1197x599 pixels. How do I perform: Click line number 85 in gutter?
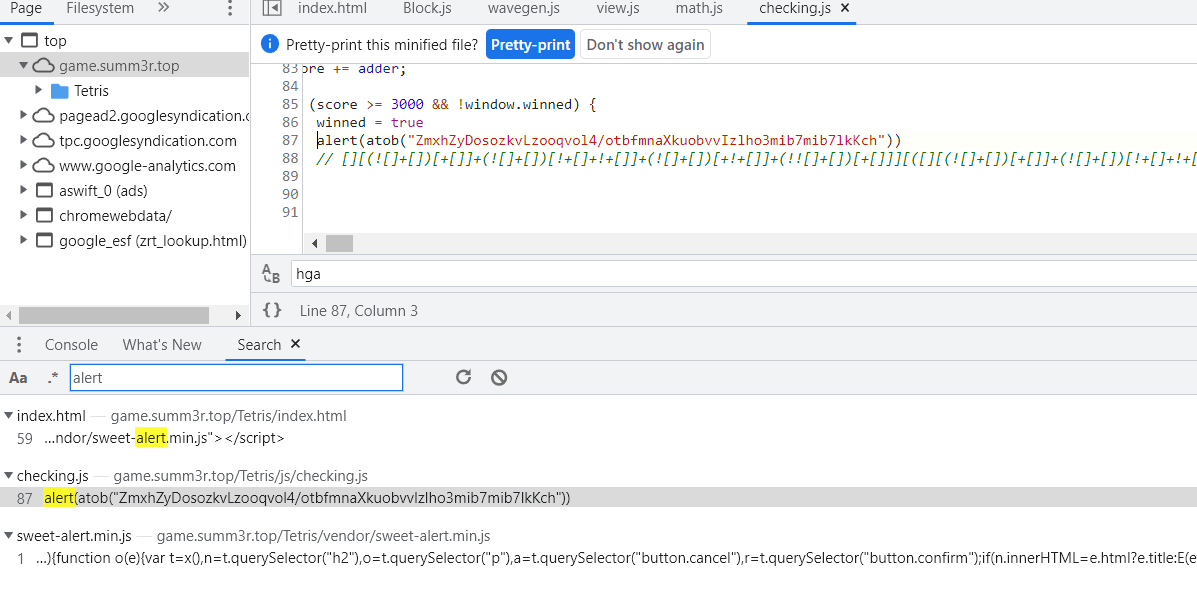click(289, 105)
